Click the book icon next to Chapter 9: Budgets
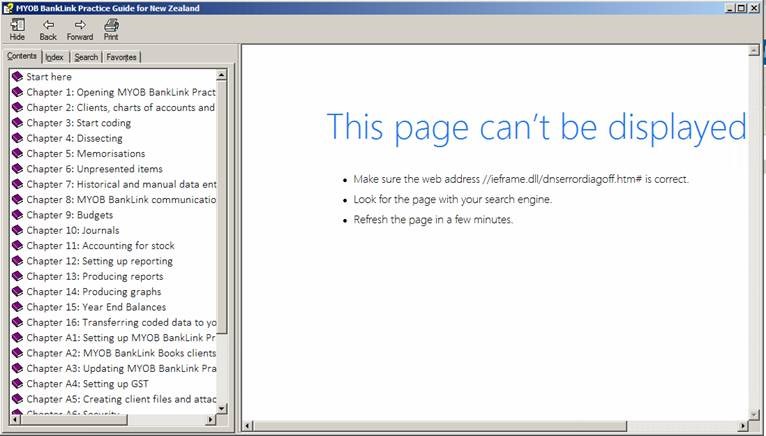 tap(17, 215)
